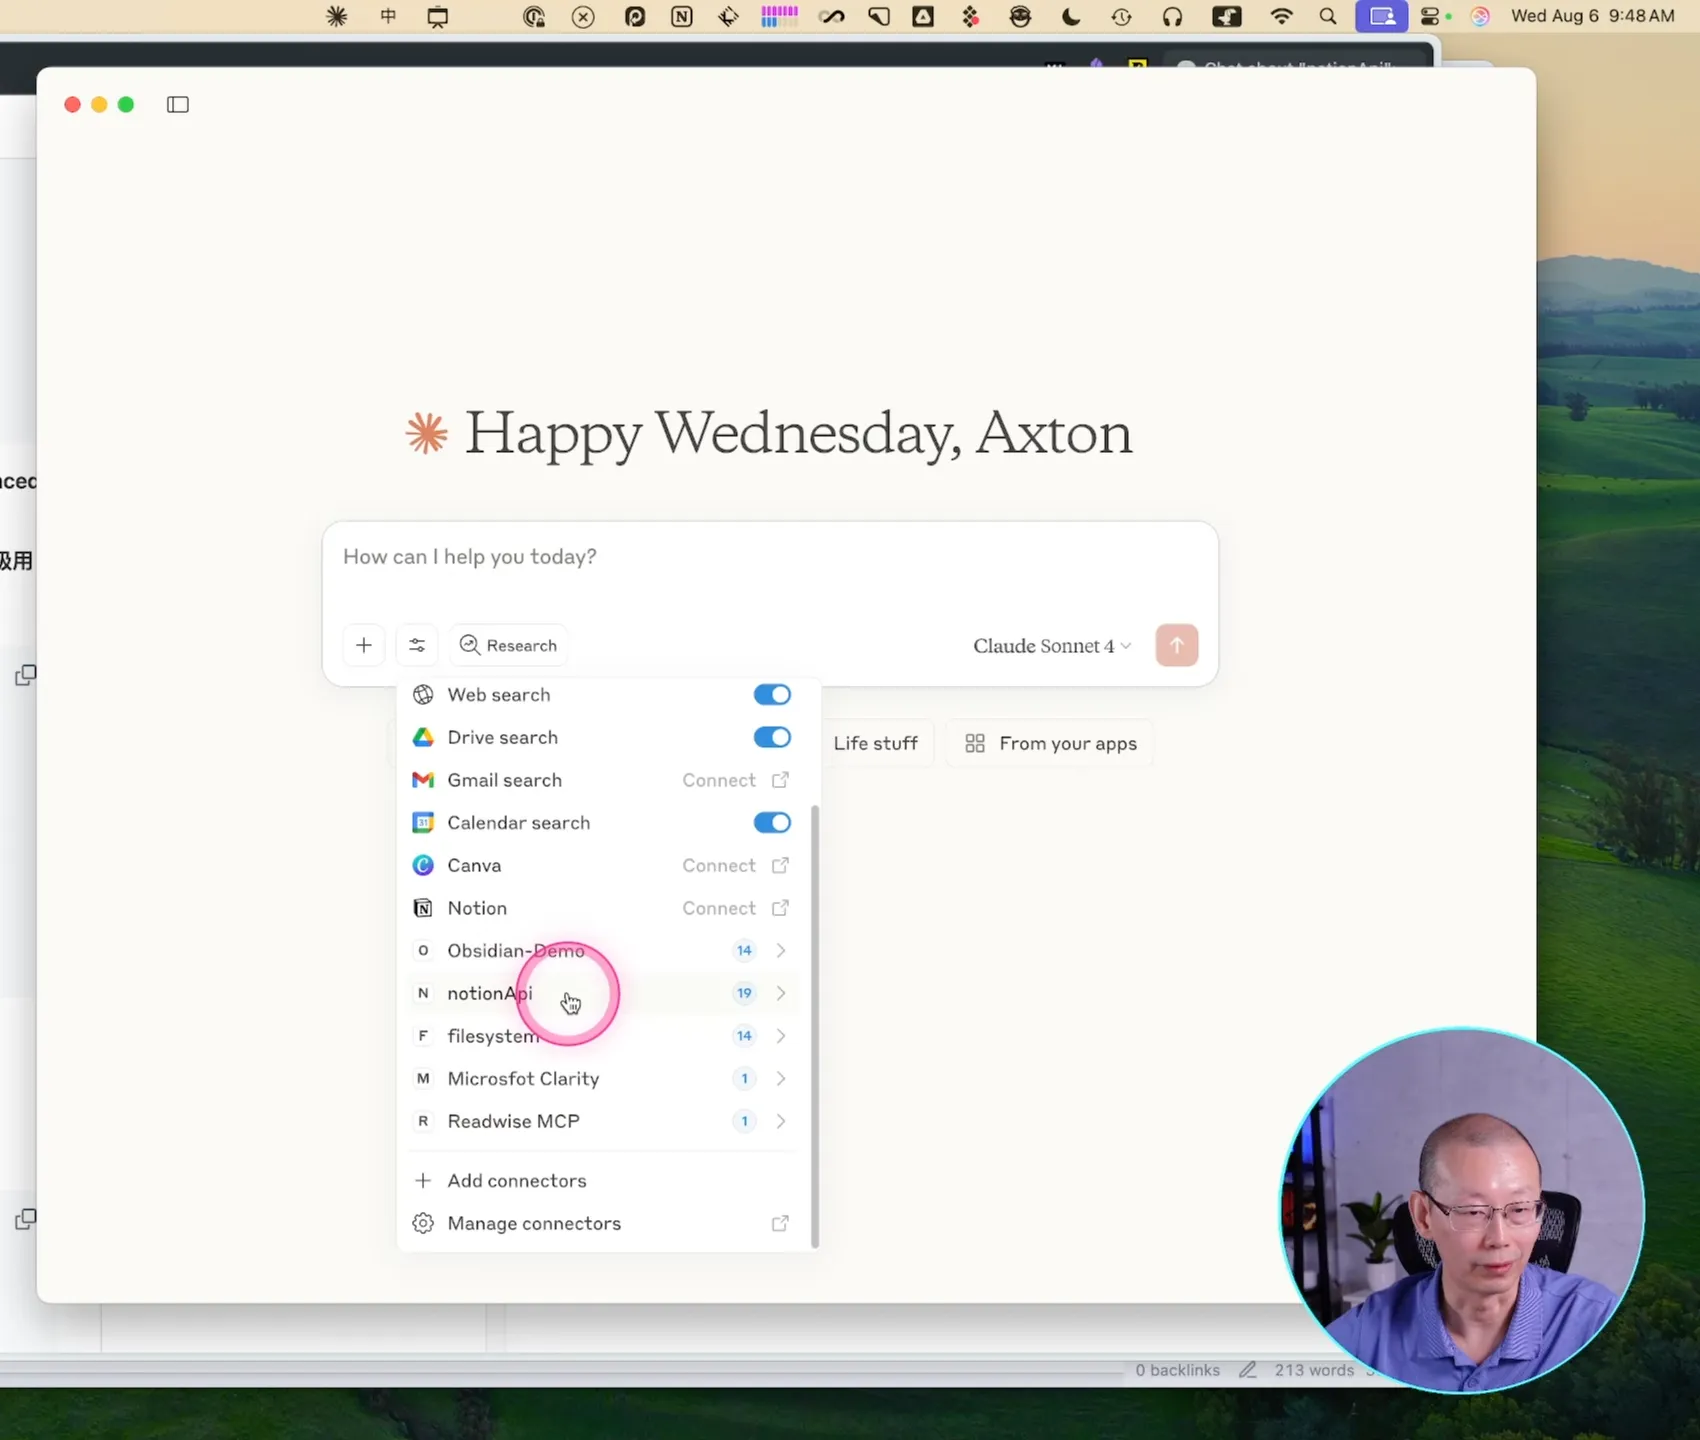Click the highlighted purple screen icon in menu bar
Viewport: 1700px width, 1440px height.
point(1382,16)
